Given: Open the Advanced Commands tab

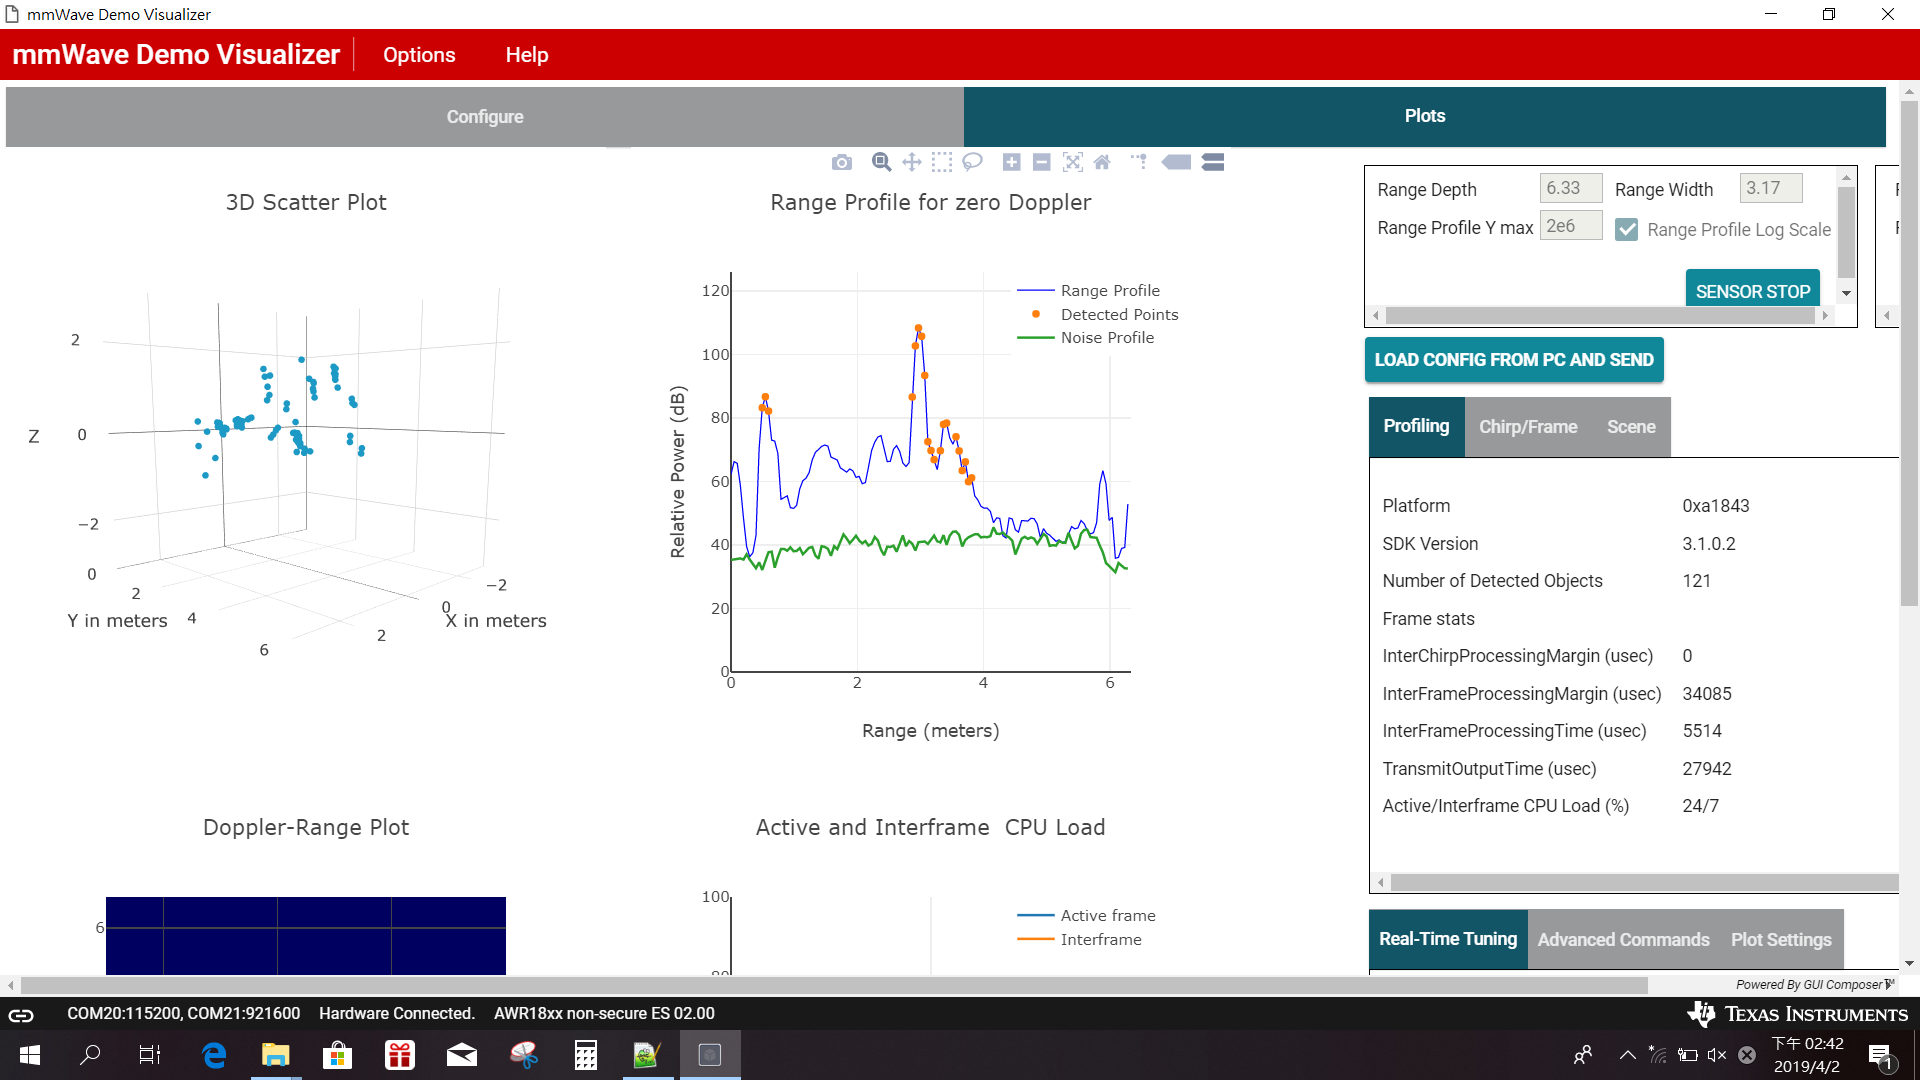Looking at the screenshot, I should [x=1623, y=940].
